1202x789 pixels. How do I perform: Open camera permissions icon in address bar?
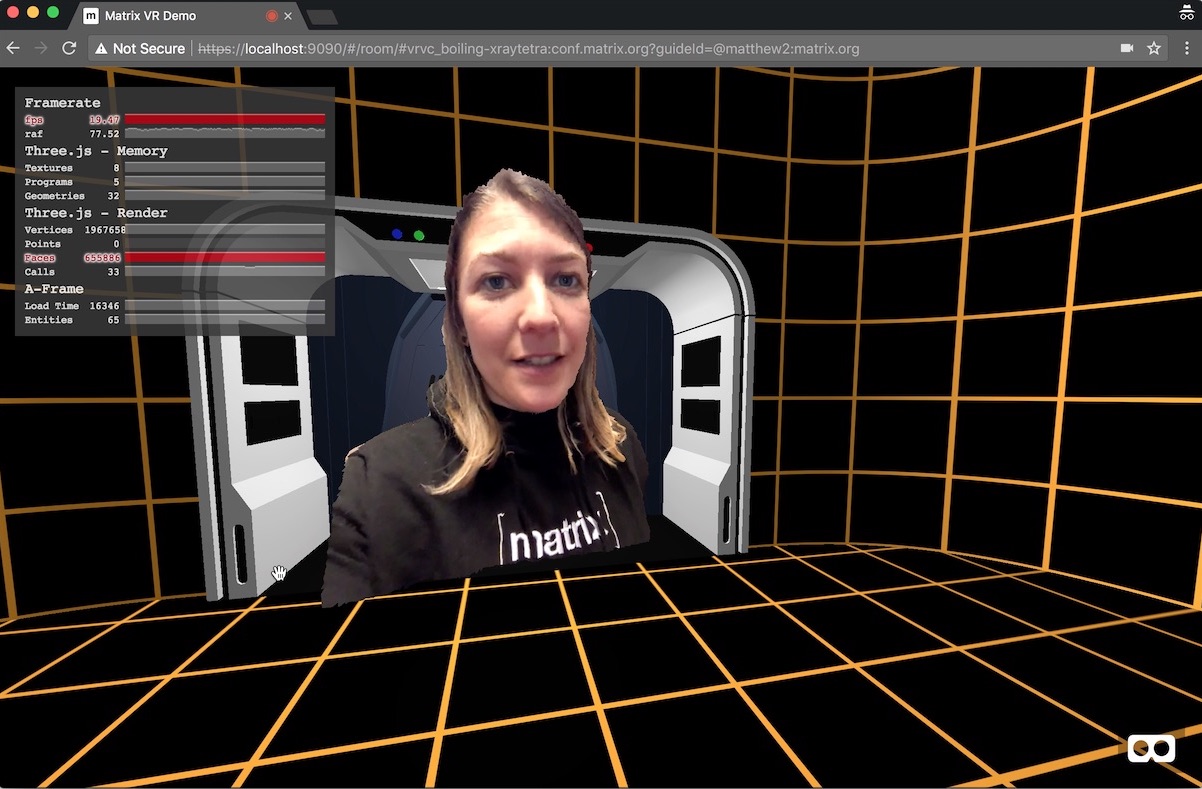(x=1127, y=48)
